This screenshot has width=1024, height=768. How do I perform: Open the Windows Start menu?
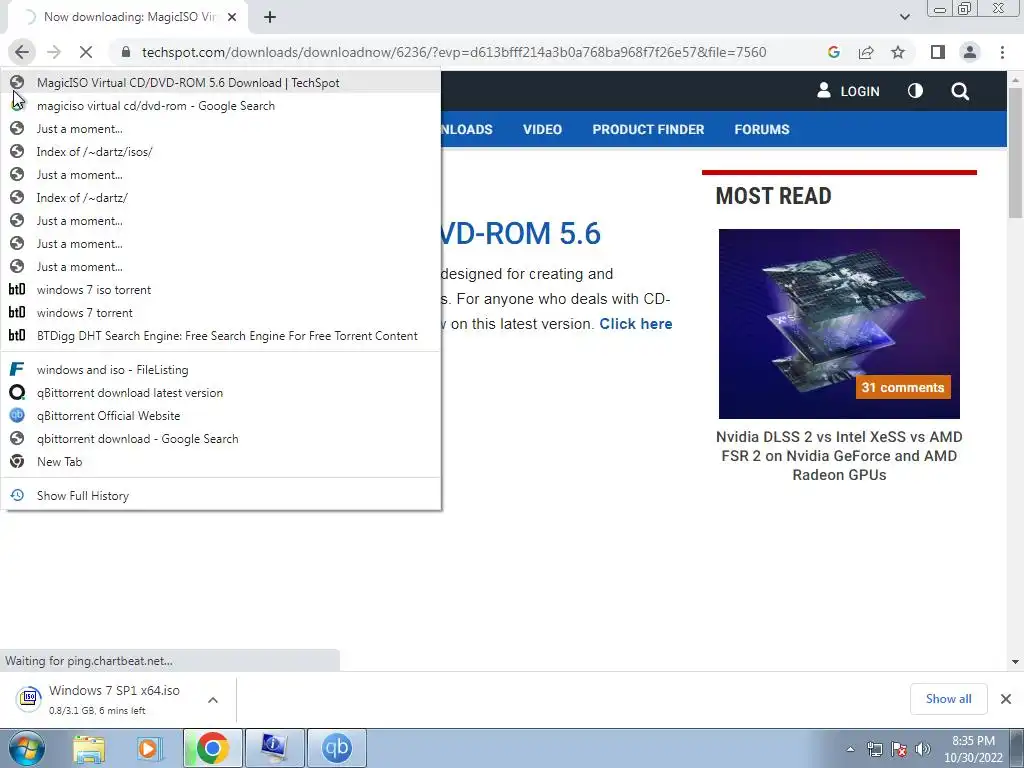coord(26,748)
